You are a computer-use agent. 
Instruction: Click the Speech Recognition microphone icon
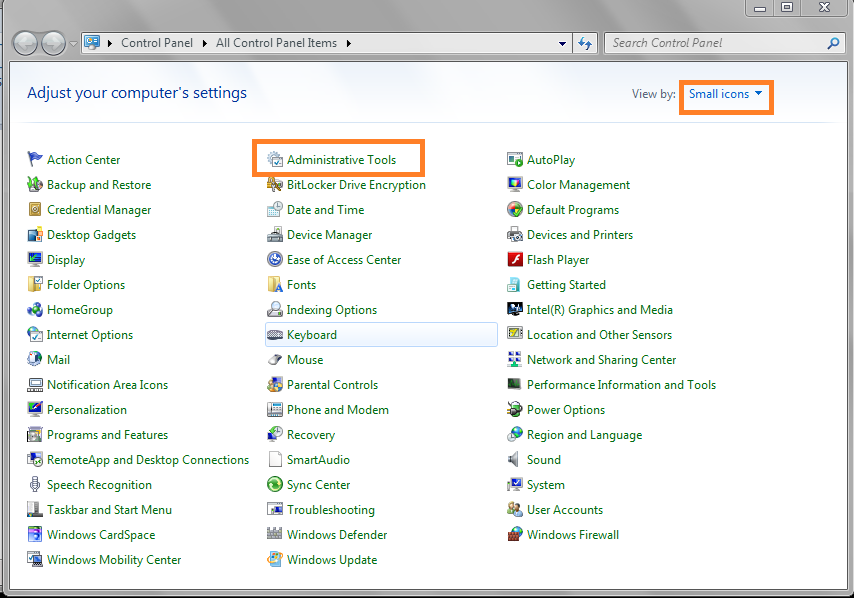point(35,484)
